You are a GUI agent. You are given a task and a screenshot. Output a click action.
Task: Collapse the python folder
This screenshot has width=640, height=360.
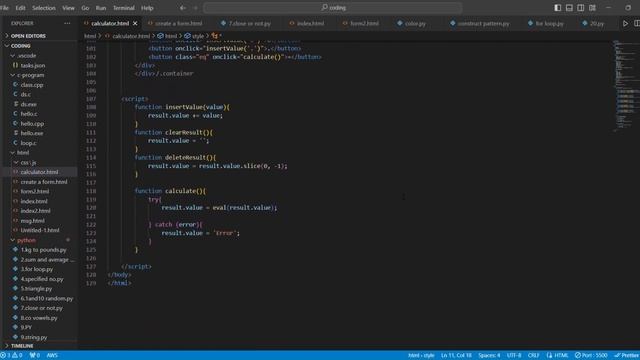(26, 240)
